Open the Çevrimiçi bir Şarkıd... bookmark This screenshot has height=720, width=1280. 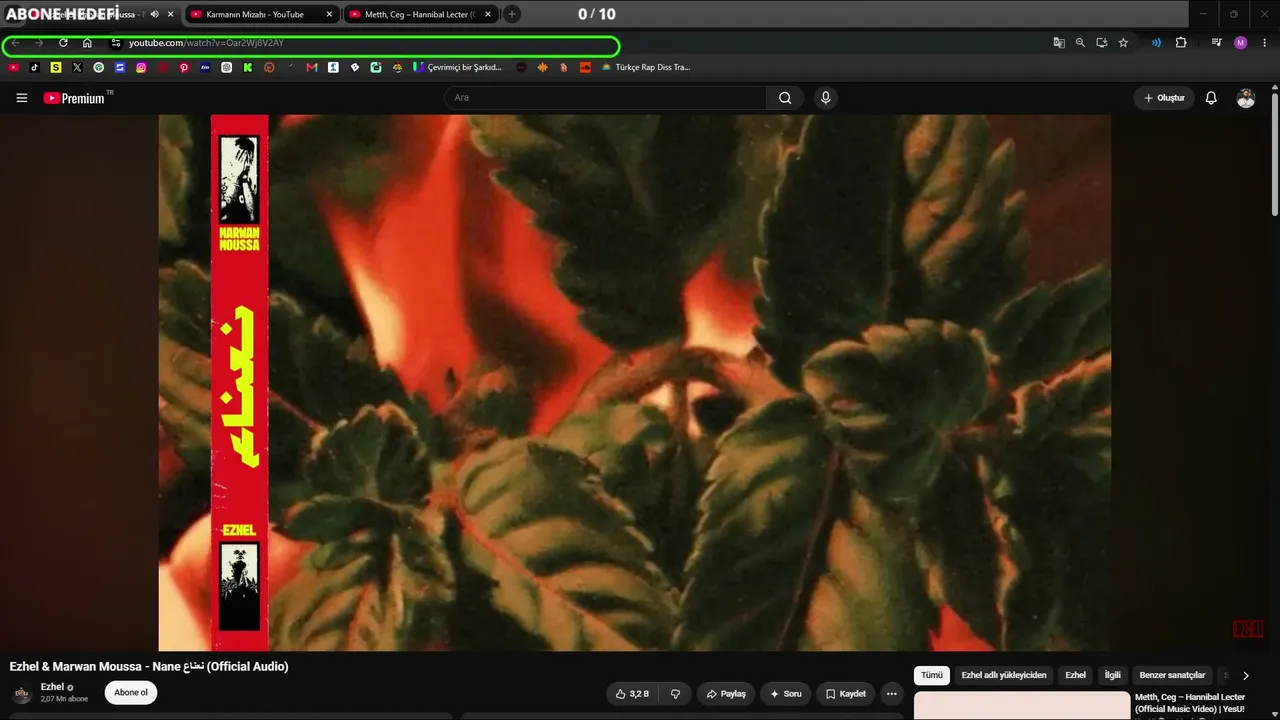[458, 68]
